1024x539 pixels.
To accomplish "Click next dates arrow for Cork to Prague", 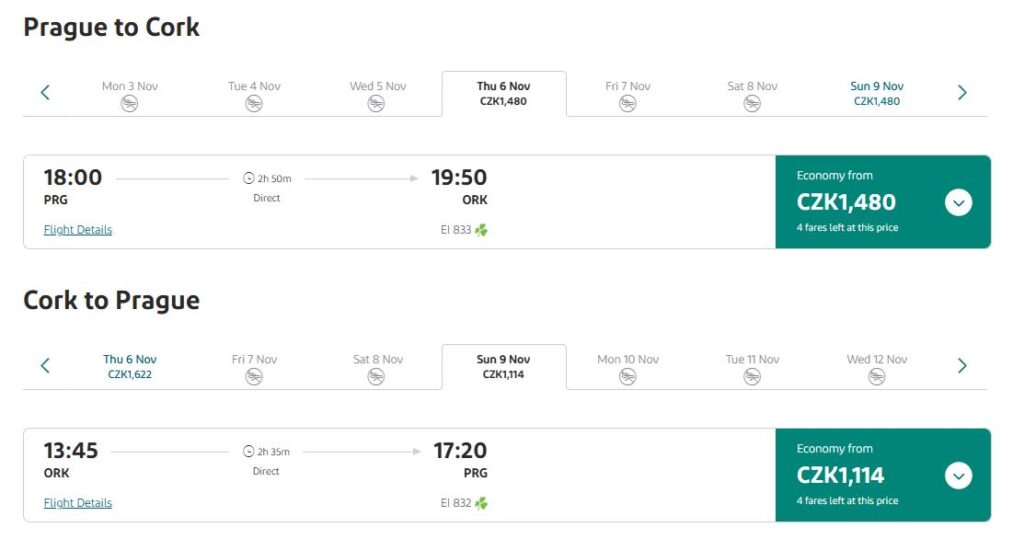I will point(962,366).
